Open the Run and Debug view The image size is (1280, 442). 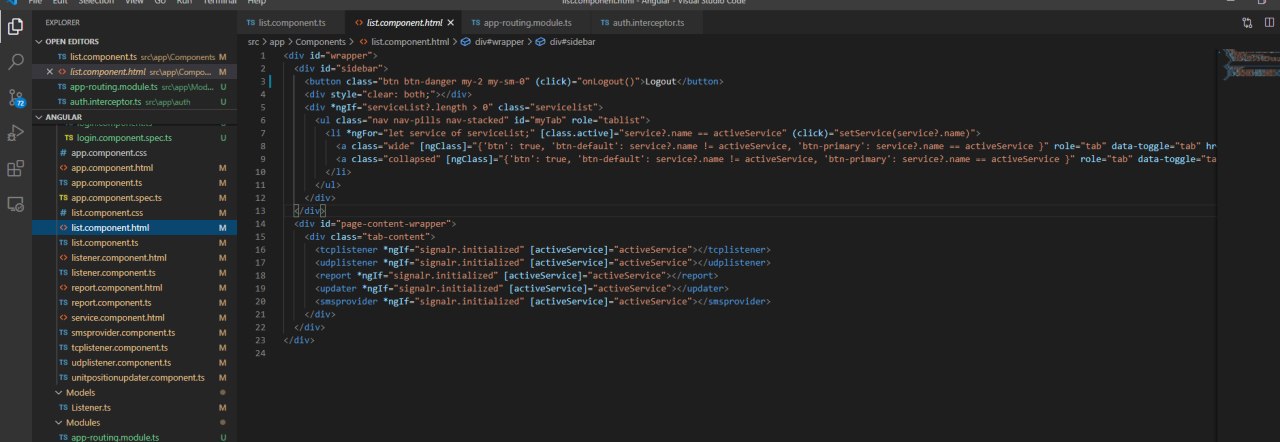pyautogui.click(x=15, y=133)
